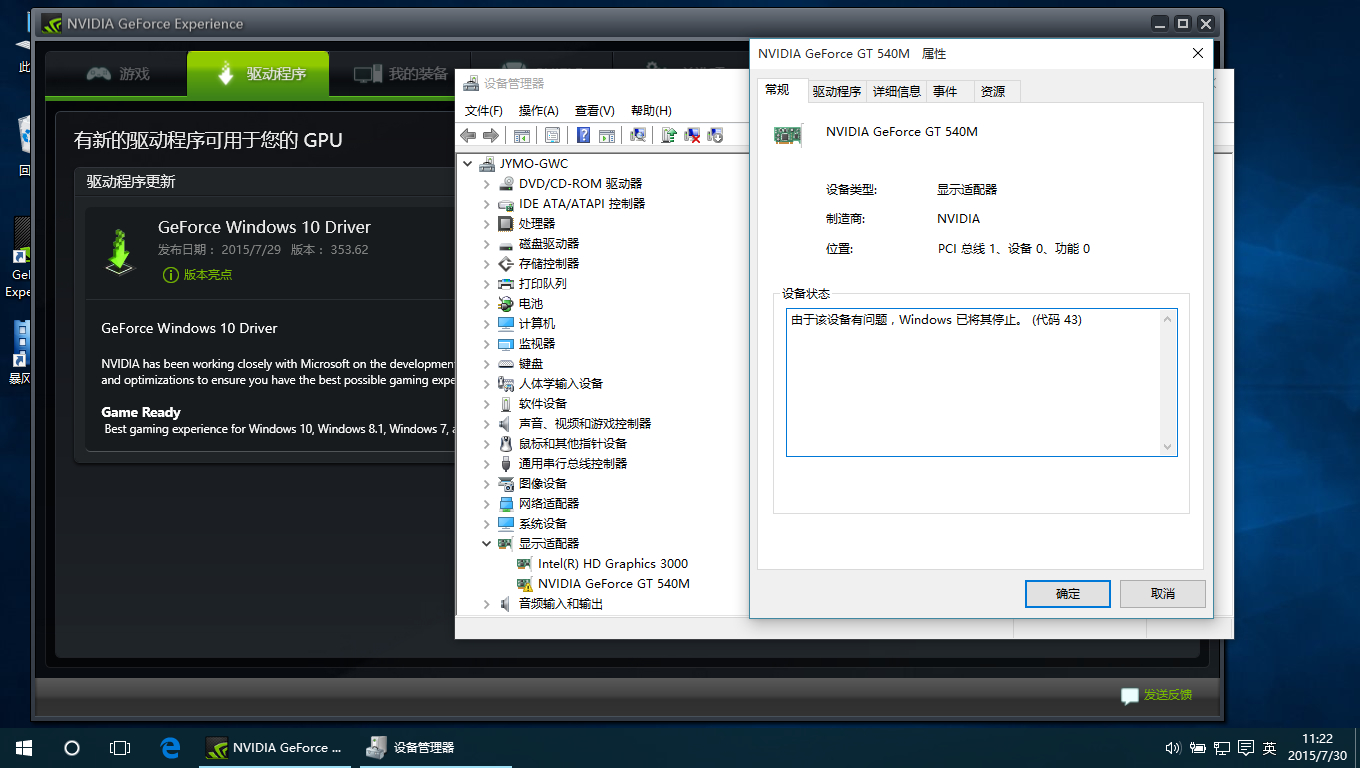Collapse the JYMO-GWC root node
Screen dimensions: 1360x768
point(467,164)
